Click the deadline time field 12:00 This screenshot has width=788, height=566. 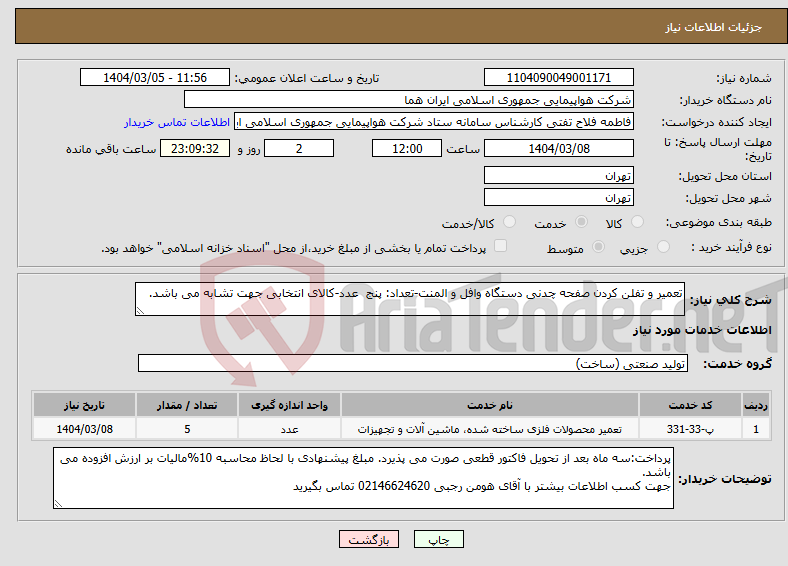(x=407, y=148)
